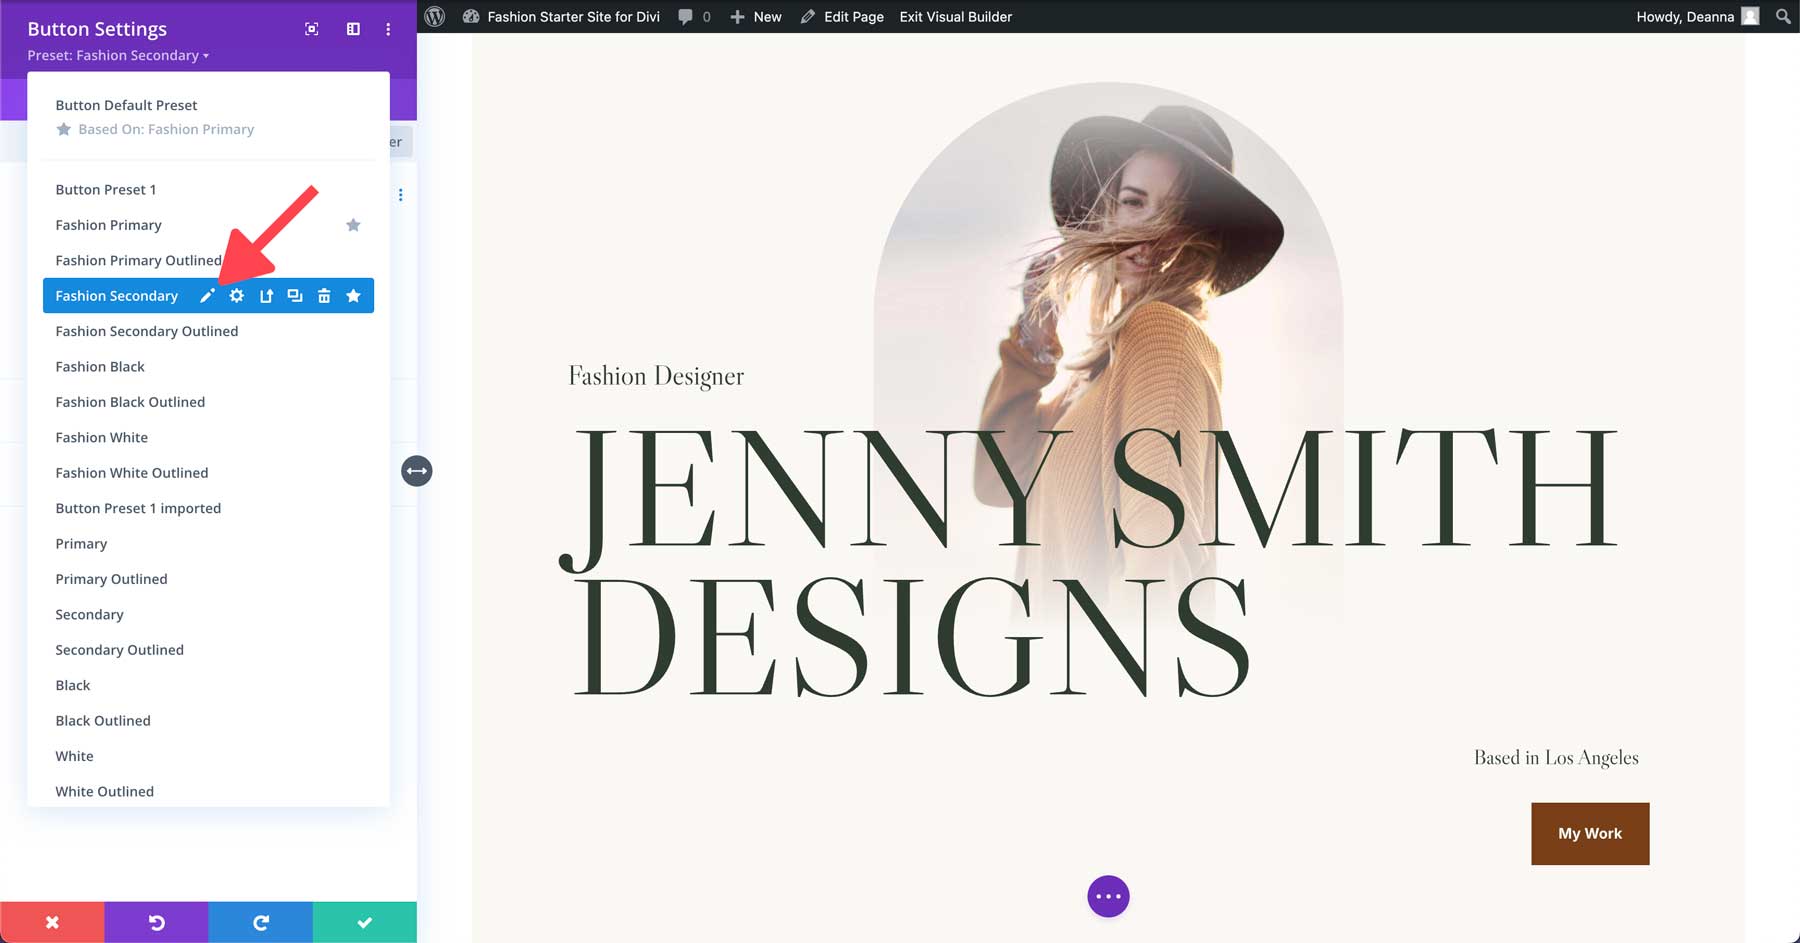This screenshot has height=943, width=1800.
Task: Open the admin bar search
Action: (1781, 16)
